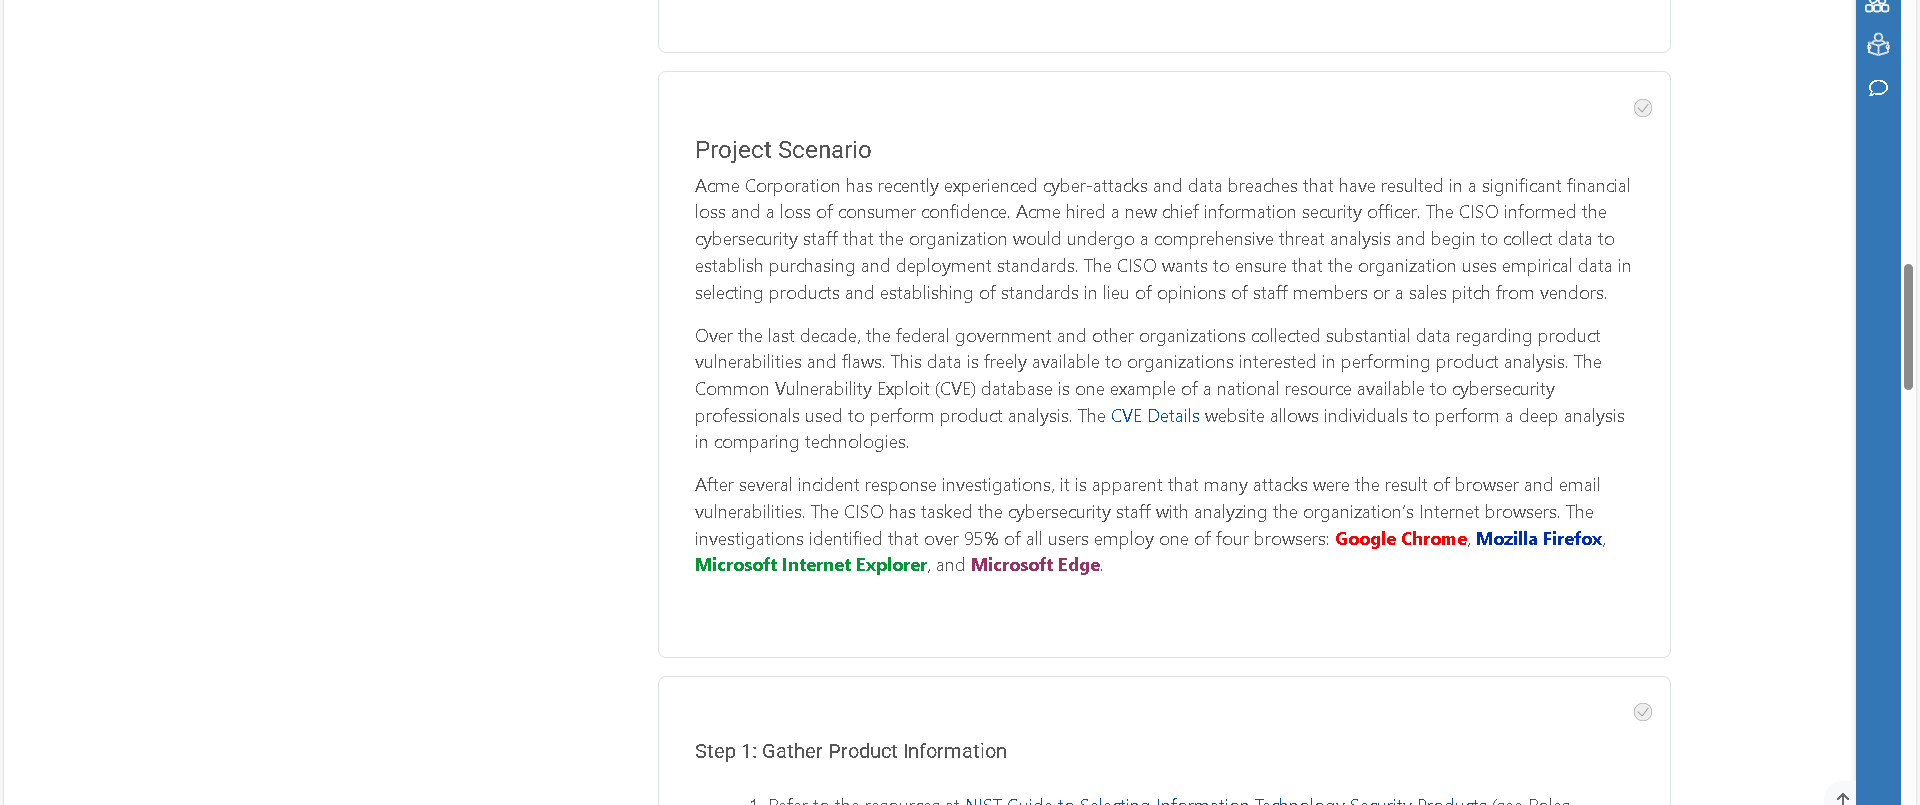The width and height of the screenshot is (1920, 805).
Task: Open the CVE Details website link
Action: (x=1155, y=416)
